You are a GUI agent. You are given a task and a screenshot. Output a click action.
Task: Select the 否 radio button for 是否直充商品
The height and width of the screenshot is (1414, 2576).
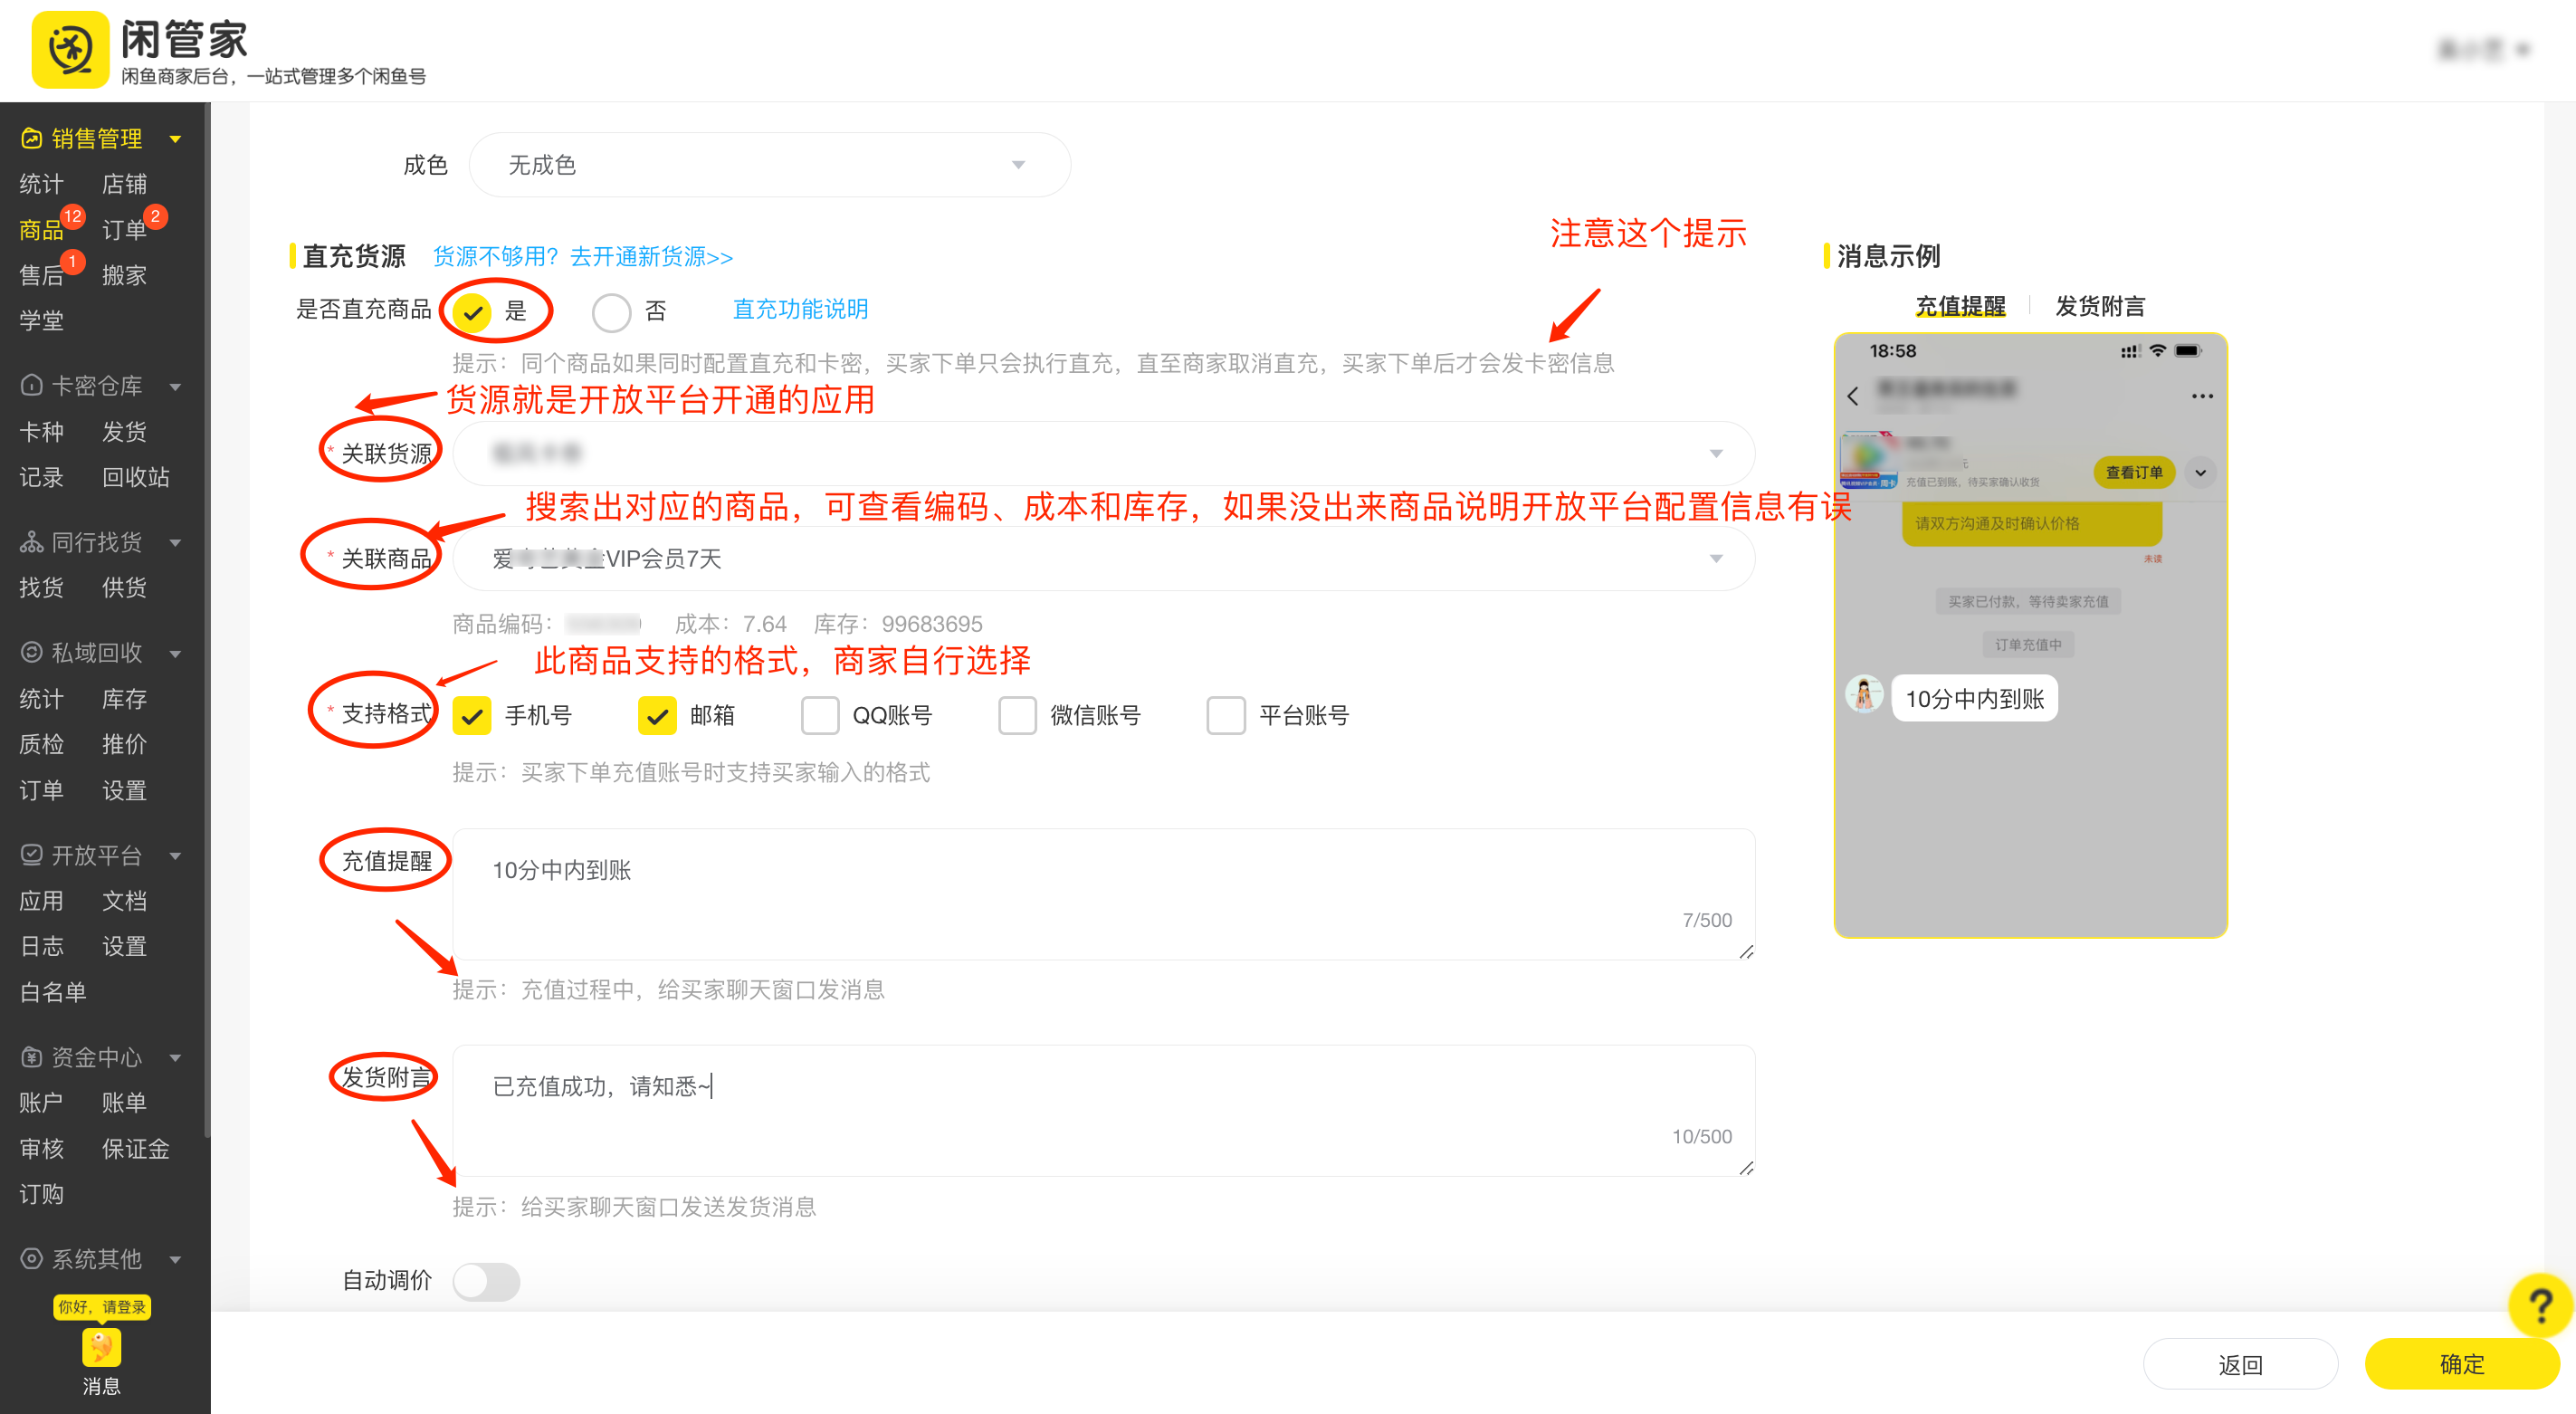coord(612,311)
